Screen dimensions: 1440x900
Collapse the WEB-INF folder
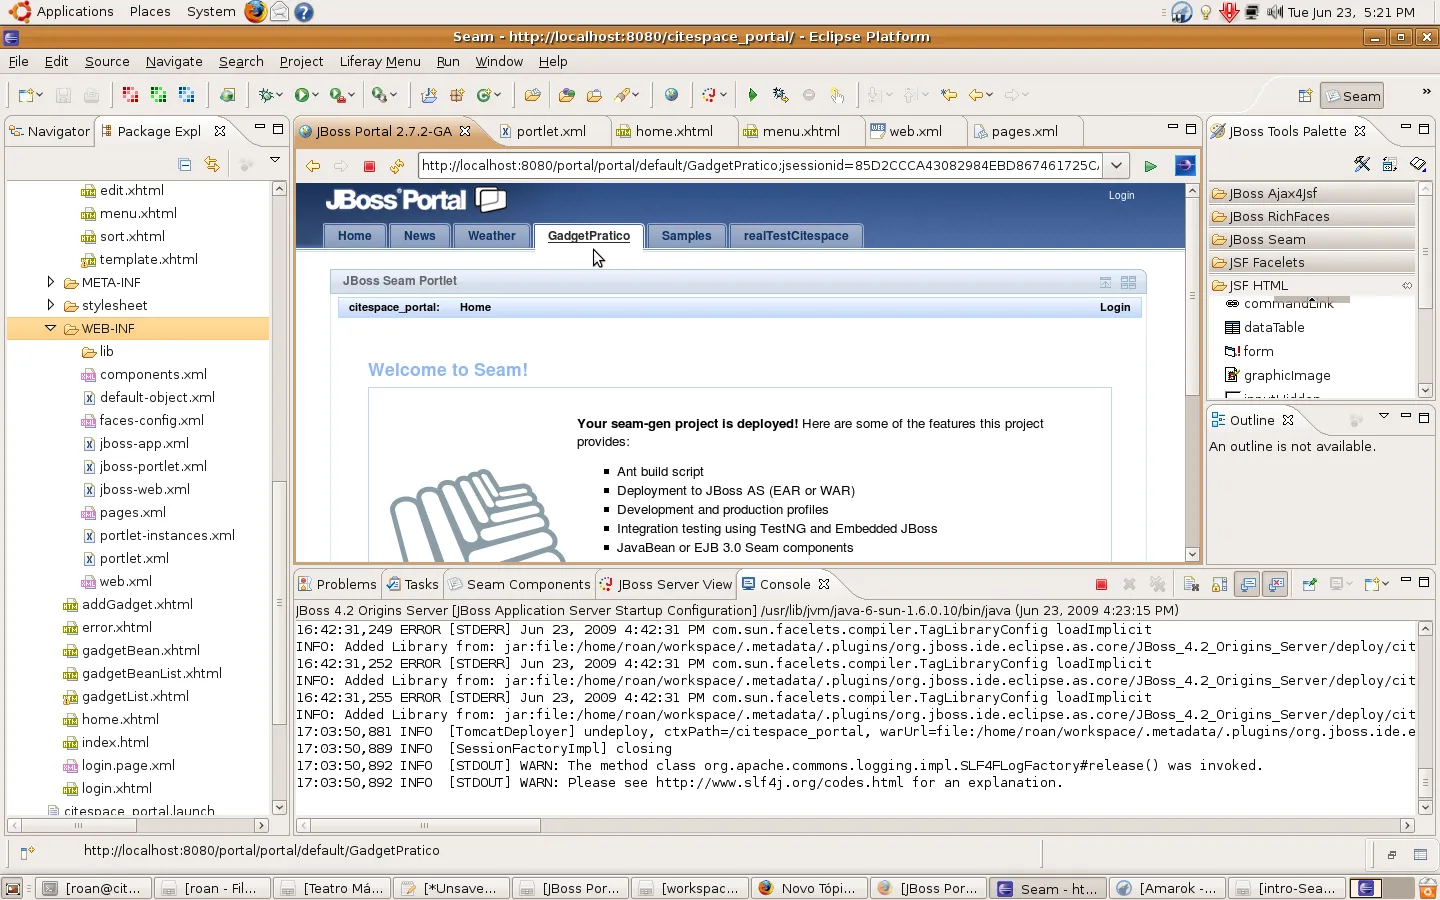tap(50, 328)
